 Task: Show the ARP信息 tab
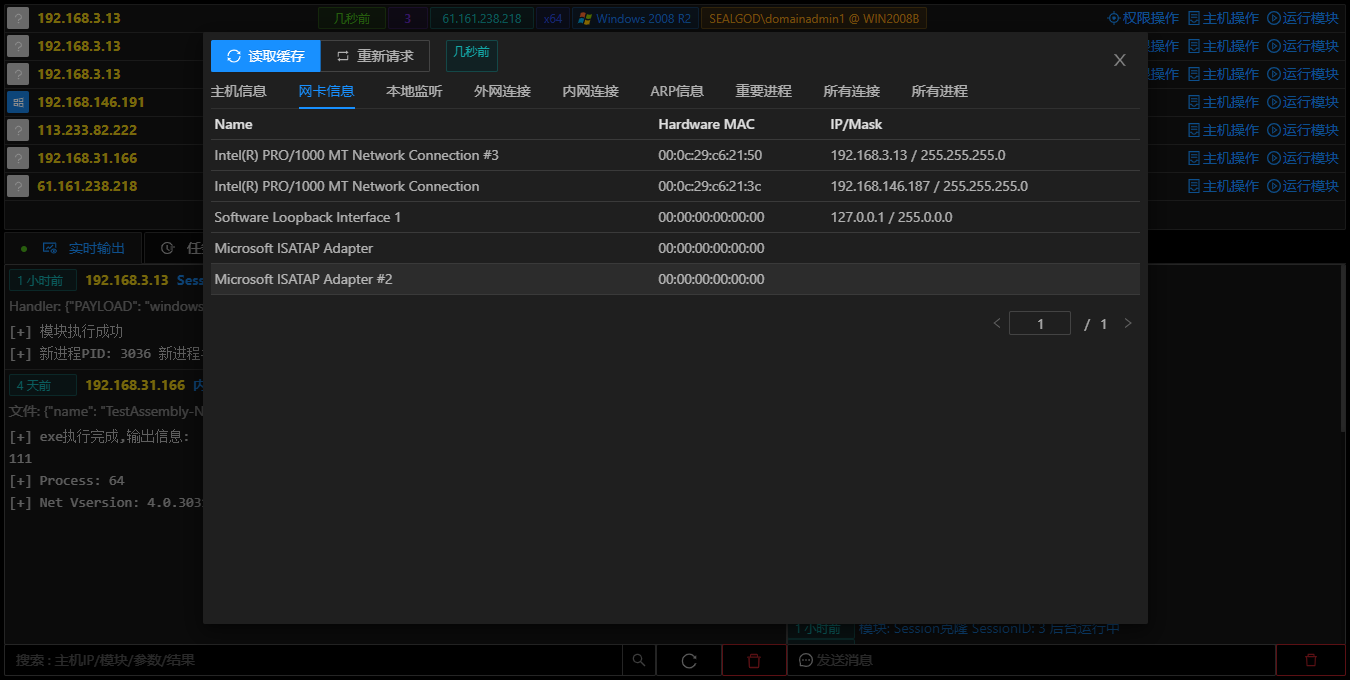coord(677,91)
